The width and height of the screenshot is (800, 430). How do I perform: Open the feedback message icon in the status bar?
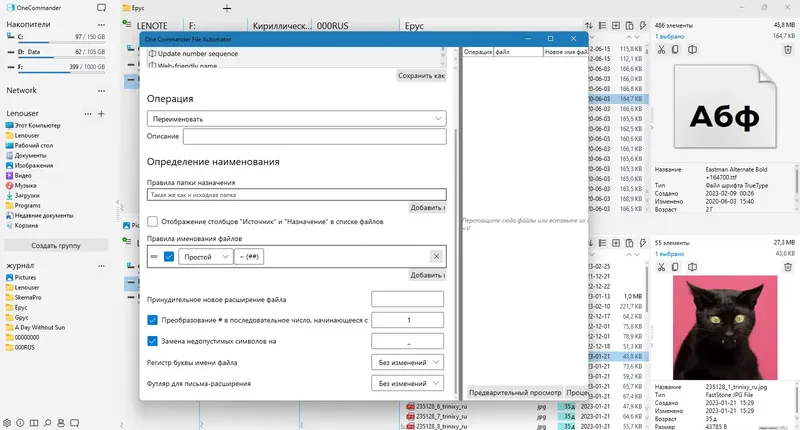74,423
